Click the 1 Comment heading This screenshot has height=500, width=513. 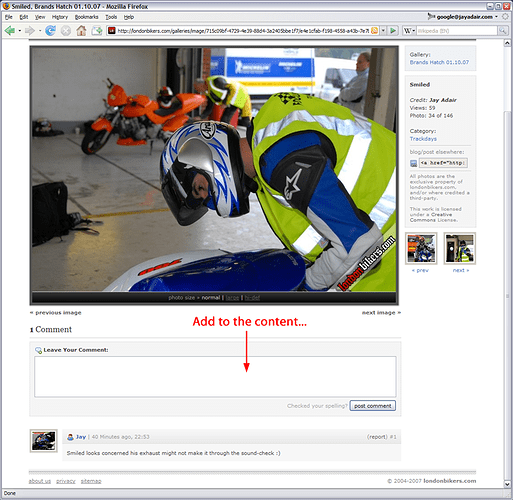pos(51,329)
